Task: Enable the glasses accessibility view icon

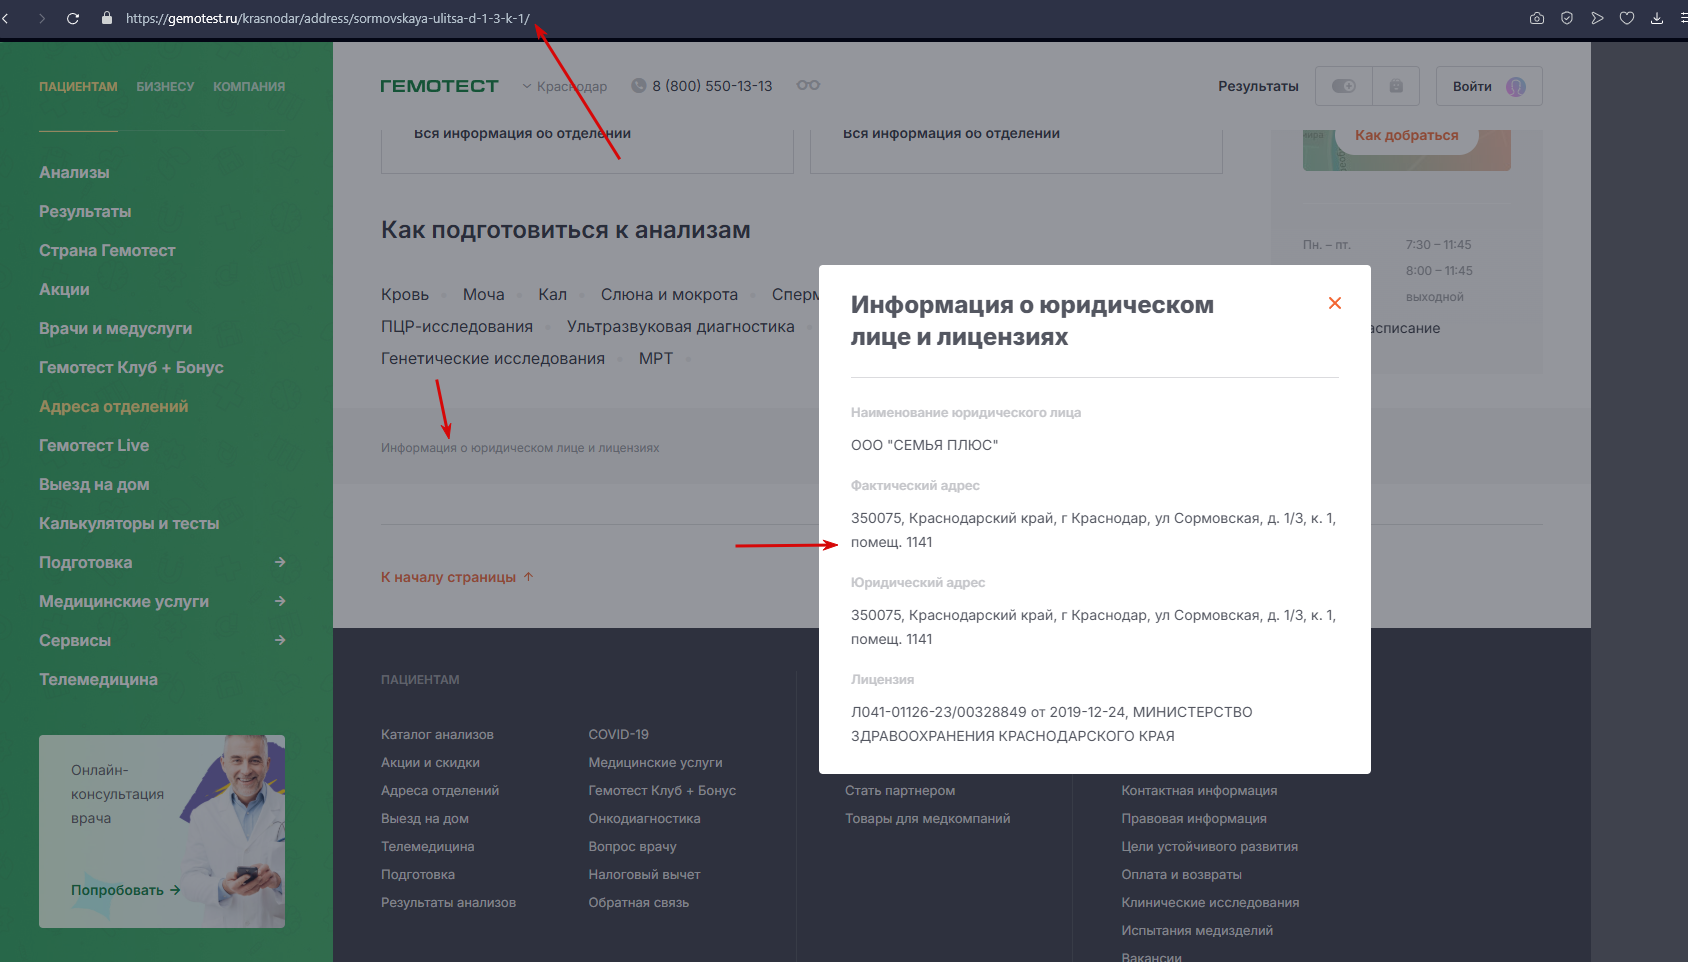Action: click(x=808, y=85)
